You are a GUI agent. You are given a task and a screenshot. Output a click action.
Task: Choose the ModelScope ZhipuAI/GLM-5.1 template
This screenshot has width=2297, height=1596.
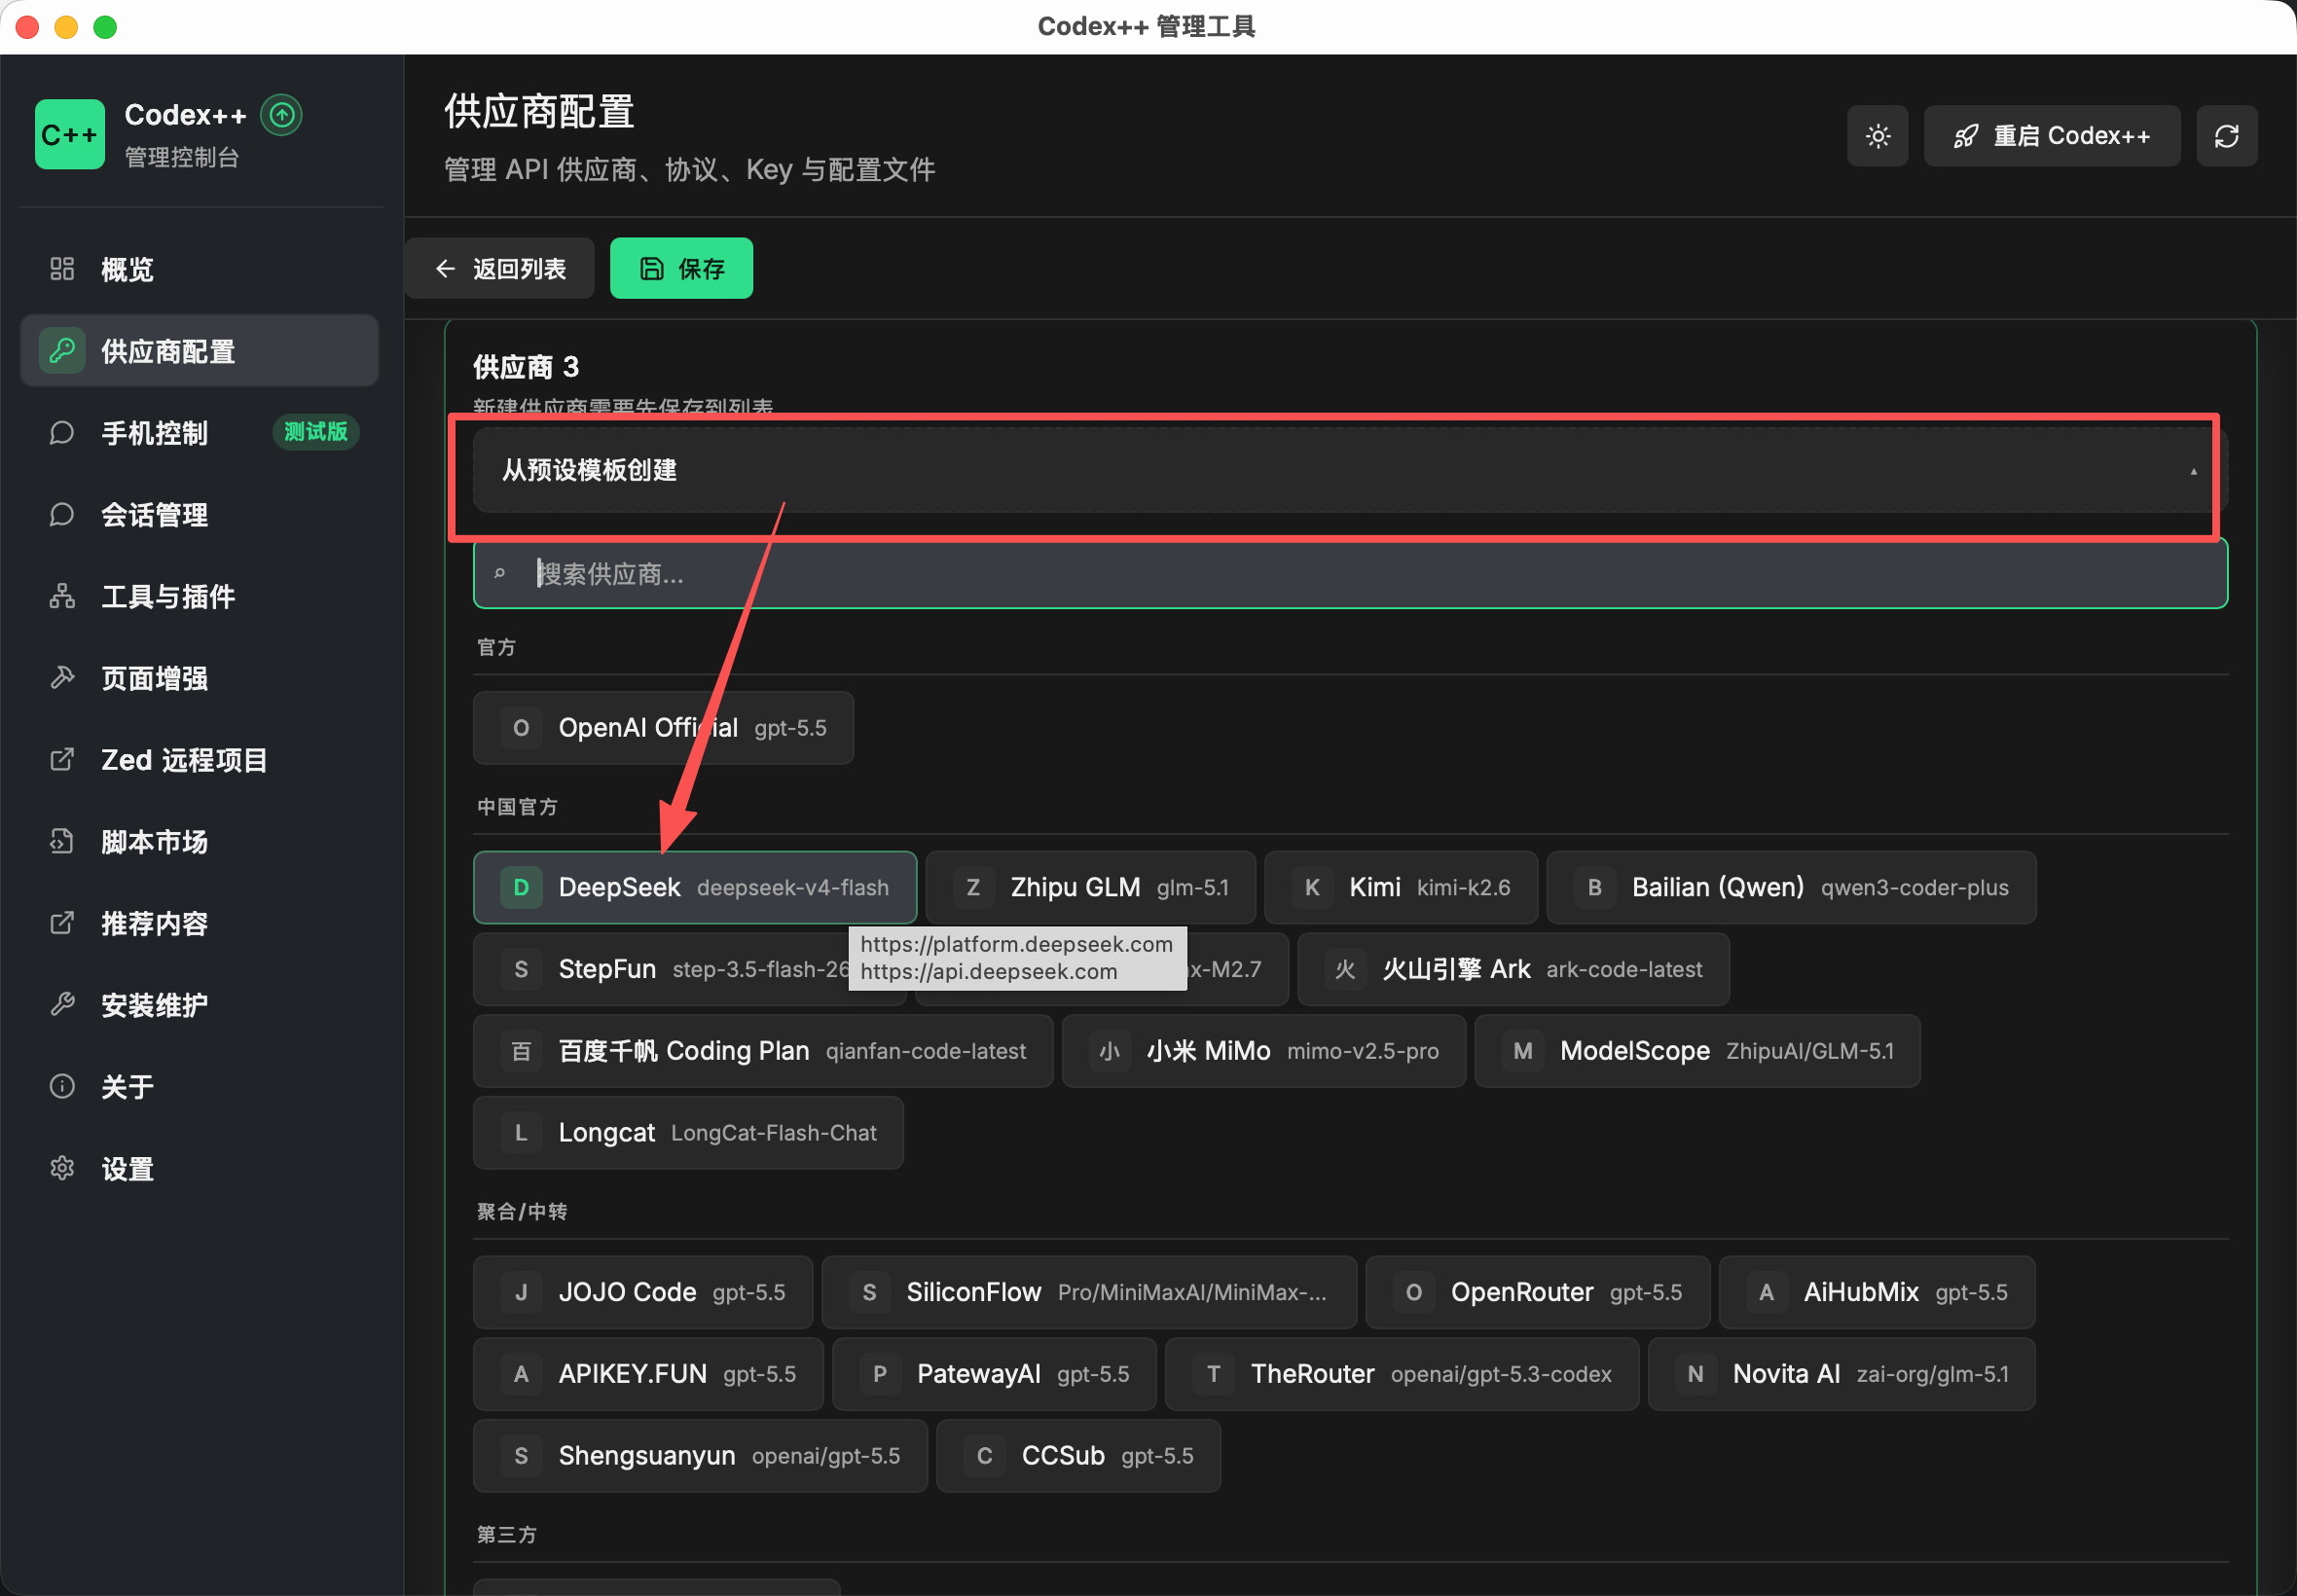point(1697,1051)
